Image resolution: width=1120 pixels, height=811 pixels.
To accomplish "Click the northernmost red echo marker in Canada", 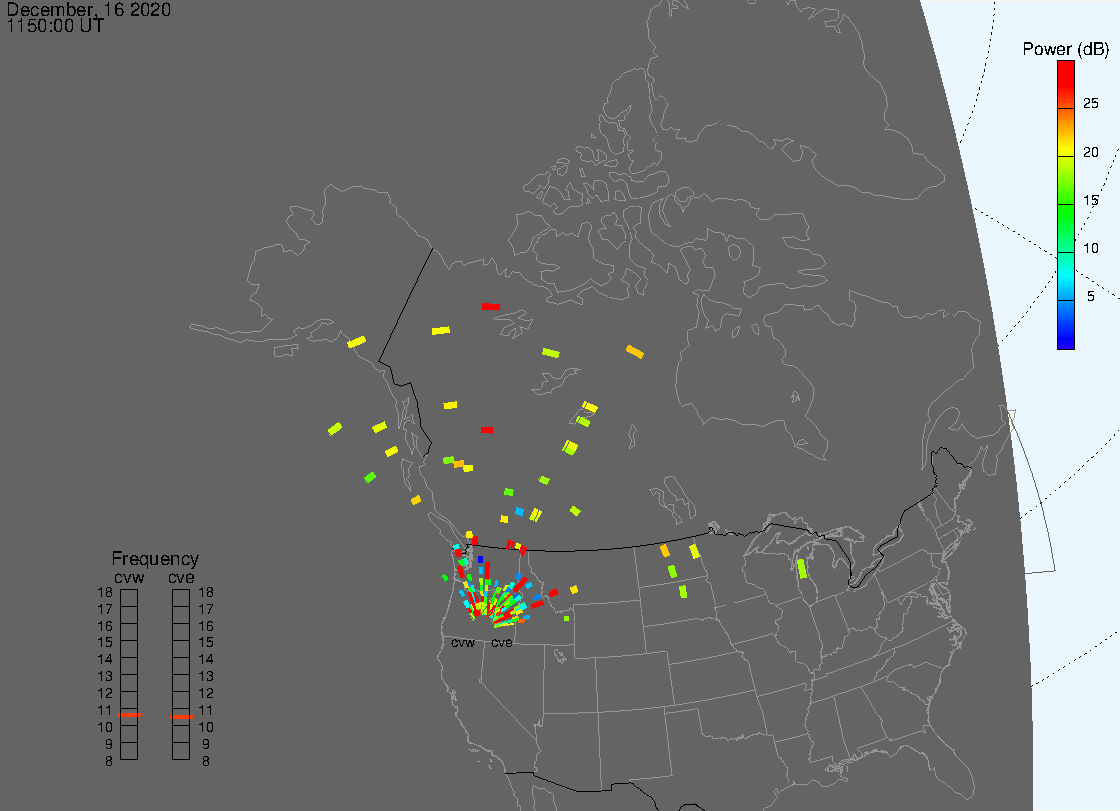I will point(491,307).
